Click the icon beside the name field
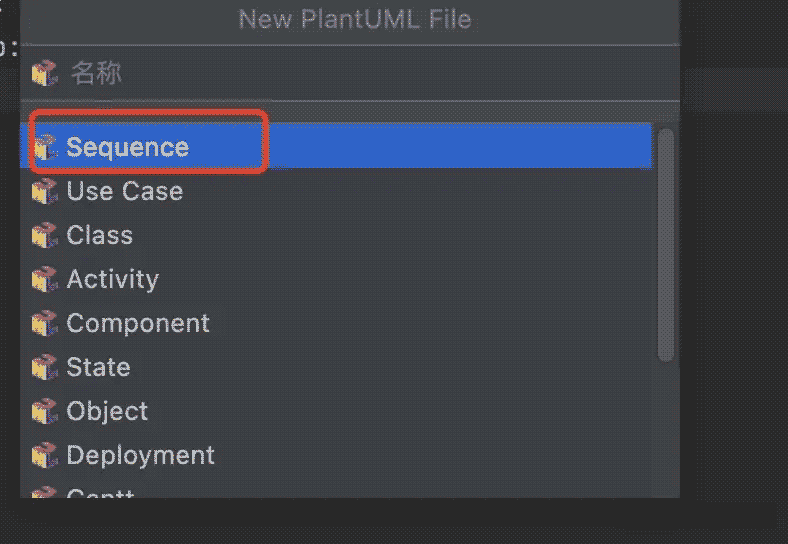This screenshot has width=788, height=544. 45,73
